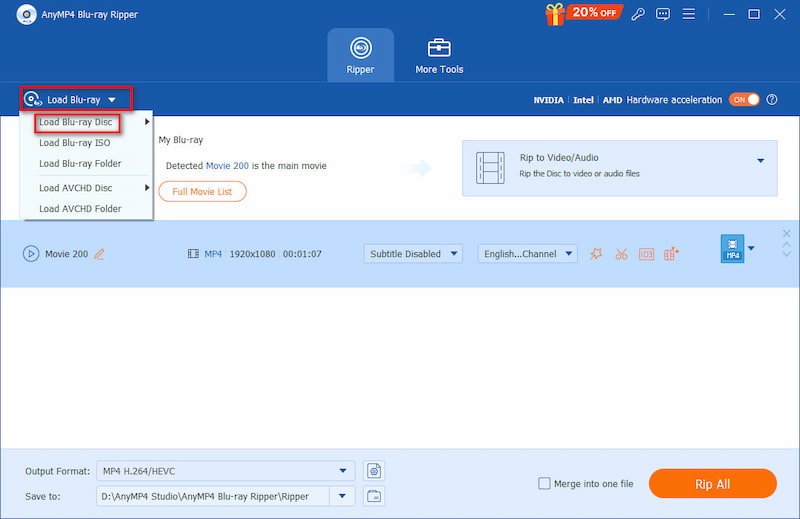This screenshot has width=800, height=519.
Task: Open the effects wand icon
Action: click(x=596, y=254)
